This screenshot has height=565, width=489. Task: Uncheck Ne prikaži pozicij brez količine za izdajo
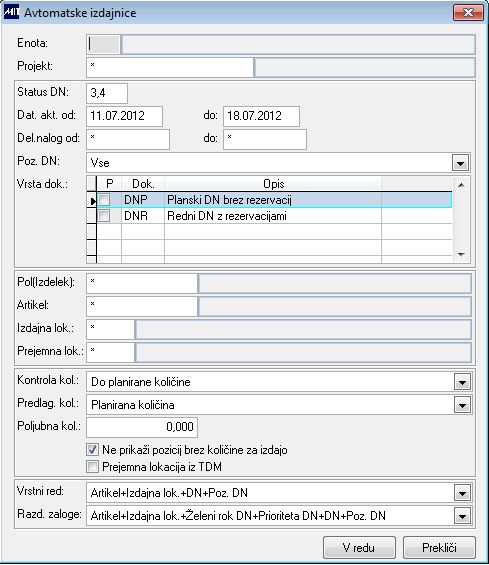pyautogui.click(x=92, y=449)
